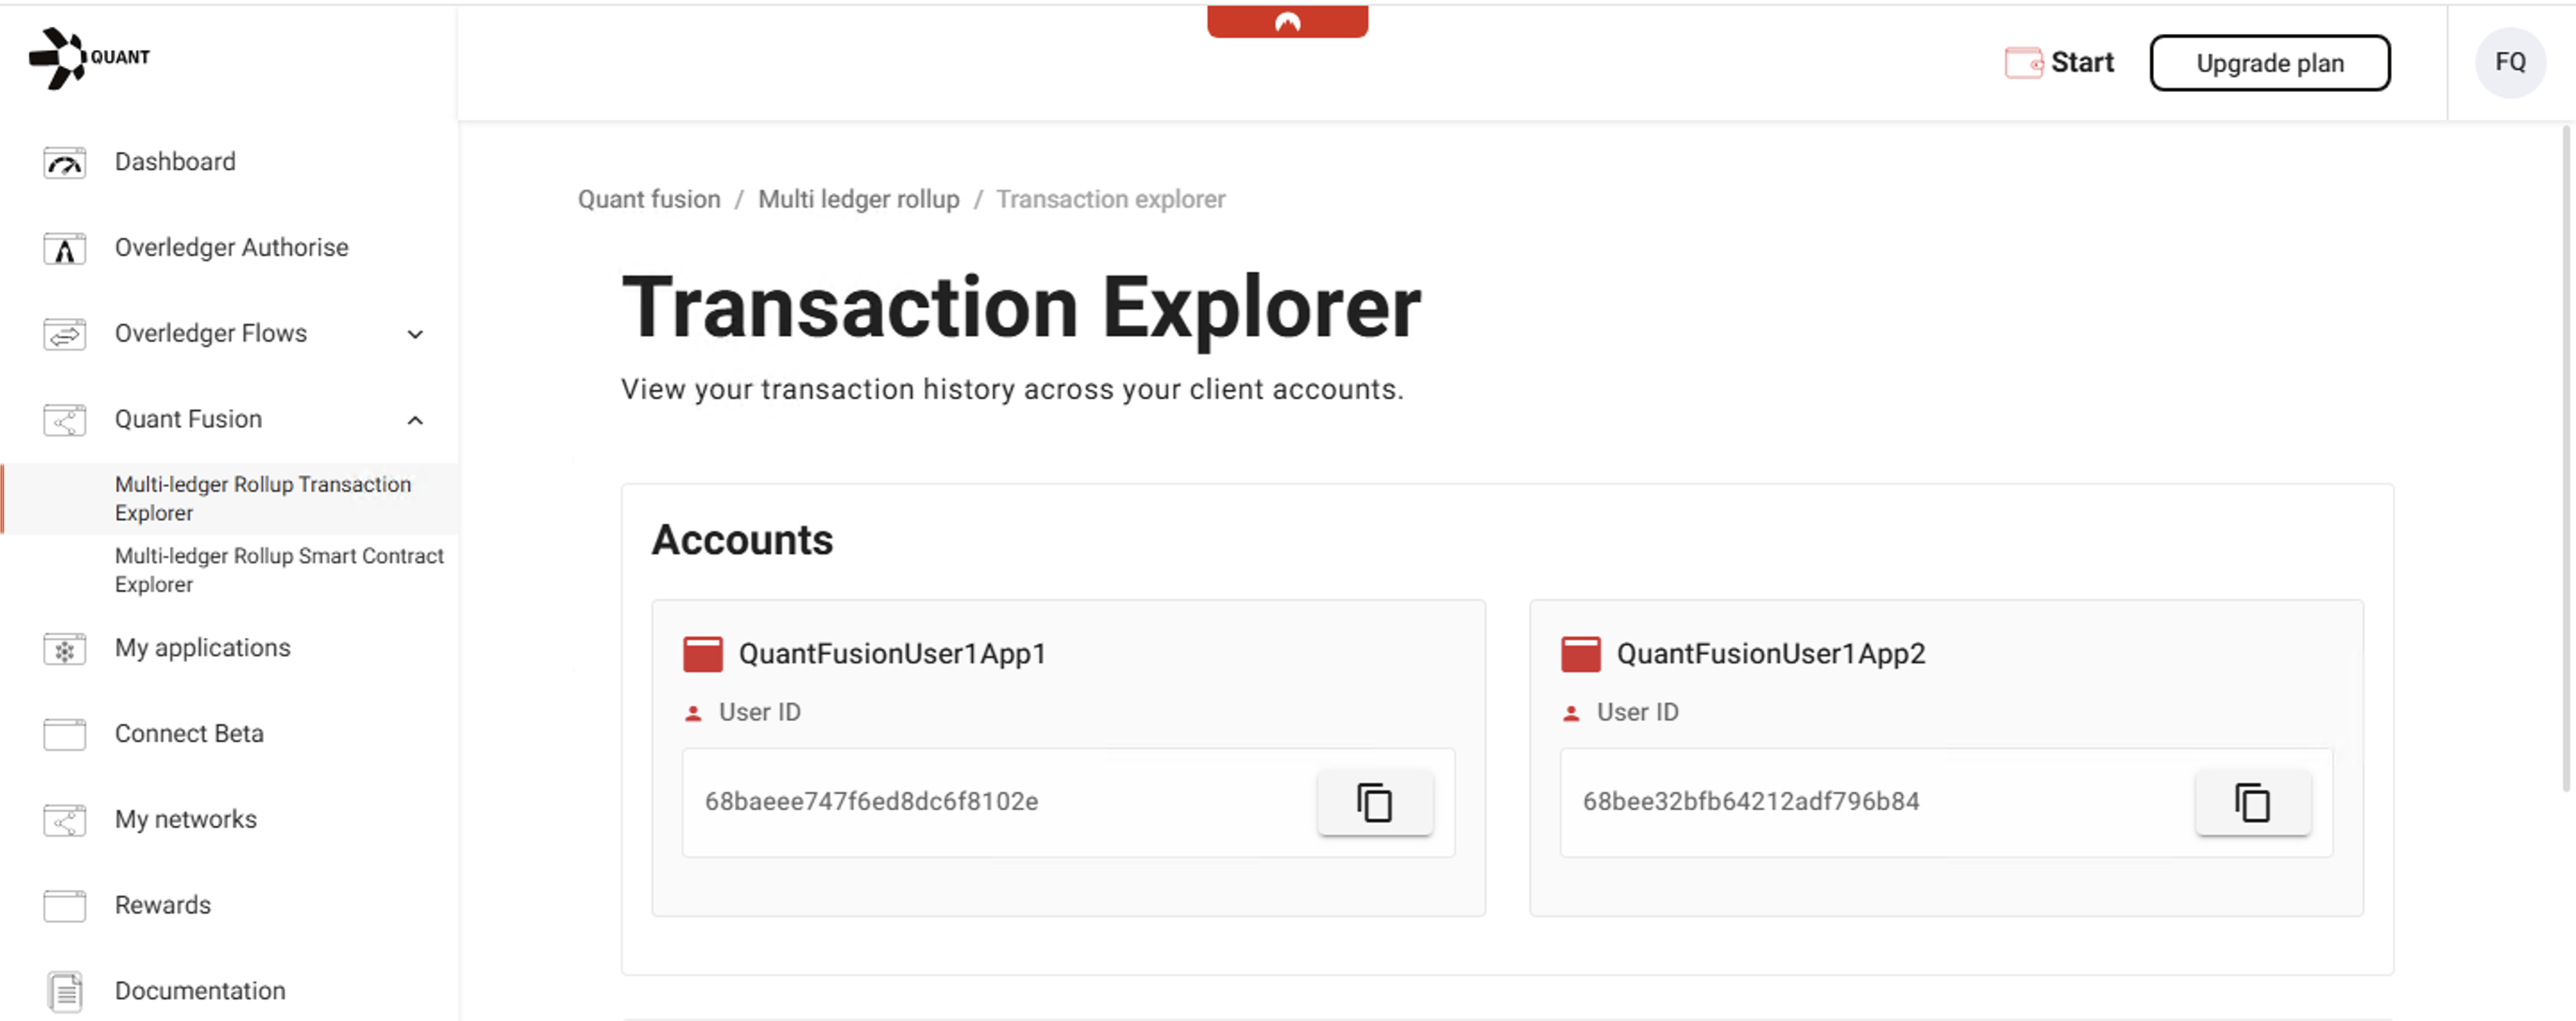Open Multi ledger rollup breadcrumb
This screenshot has height=1021, width=2576.
click(x=858, y=199)
